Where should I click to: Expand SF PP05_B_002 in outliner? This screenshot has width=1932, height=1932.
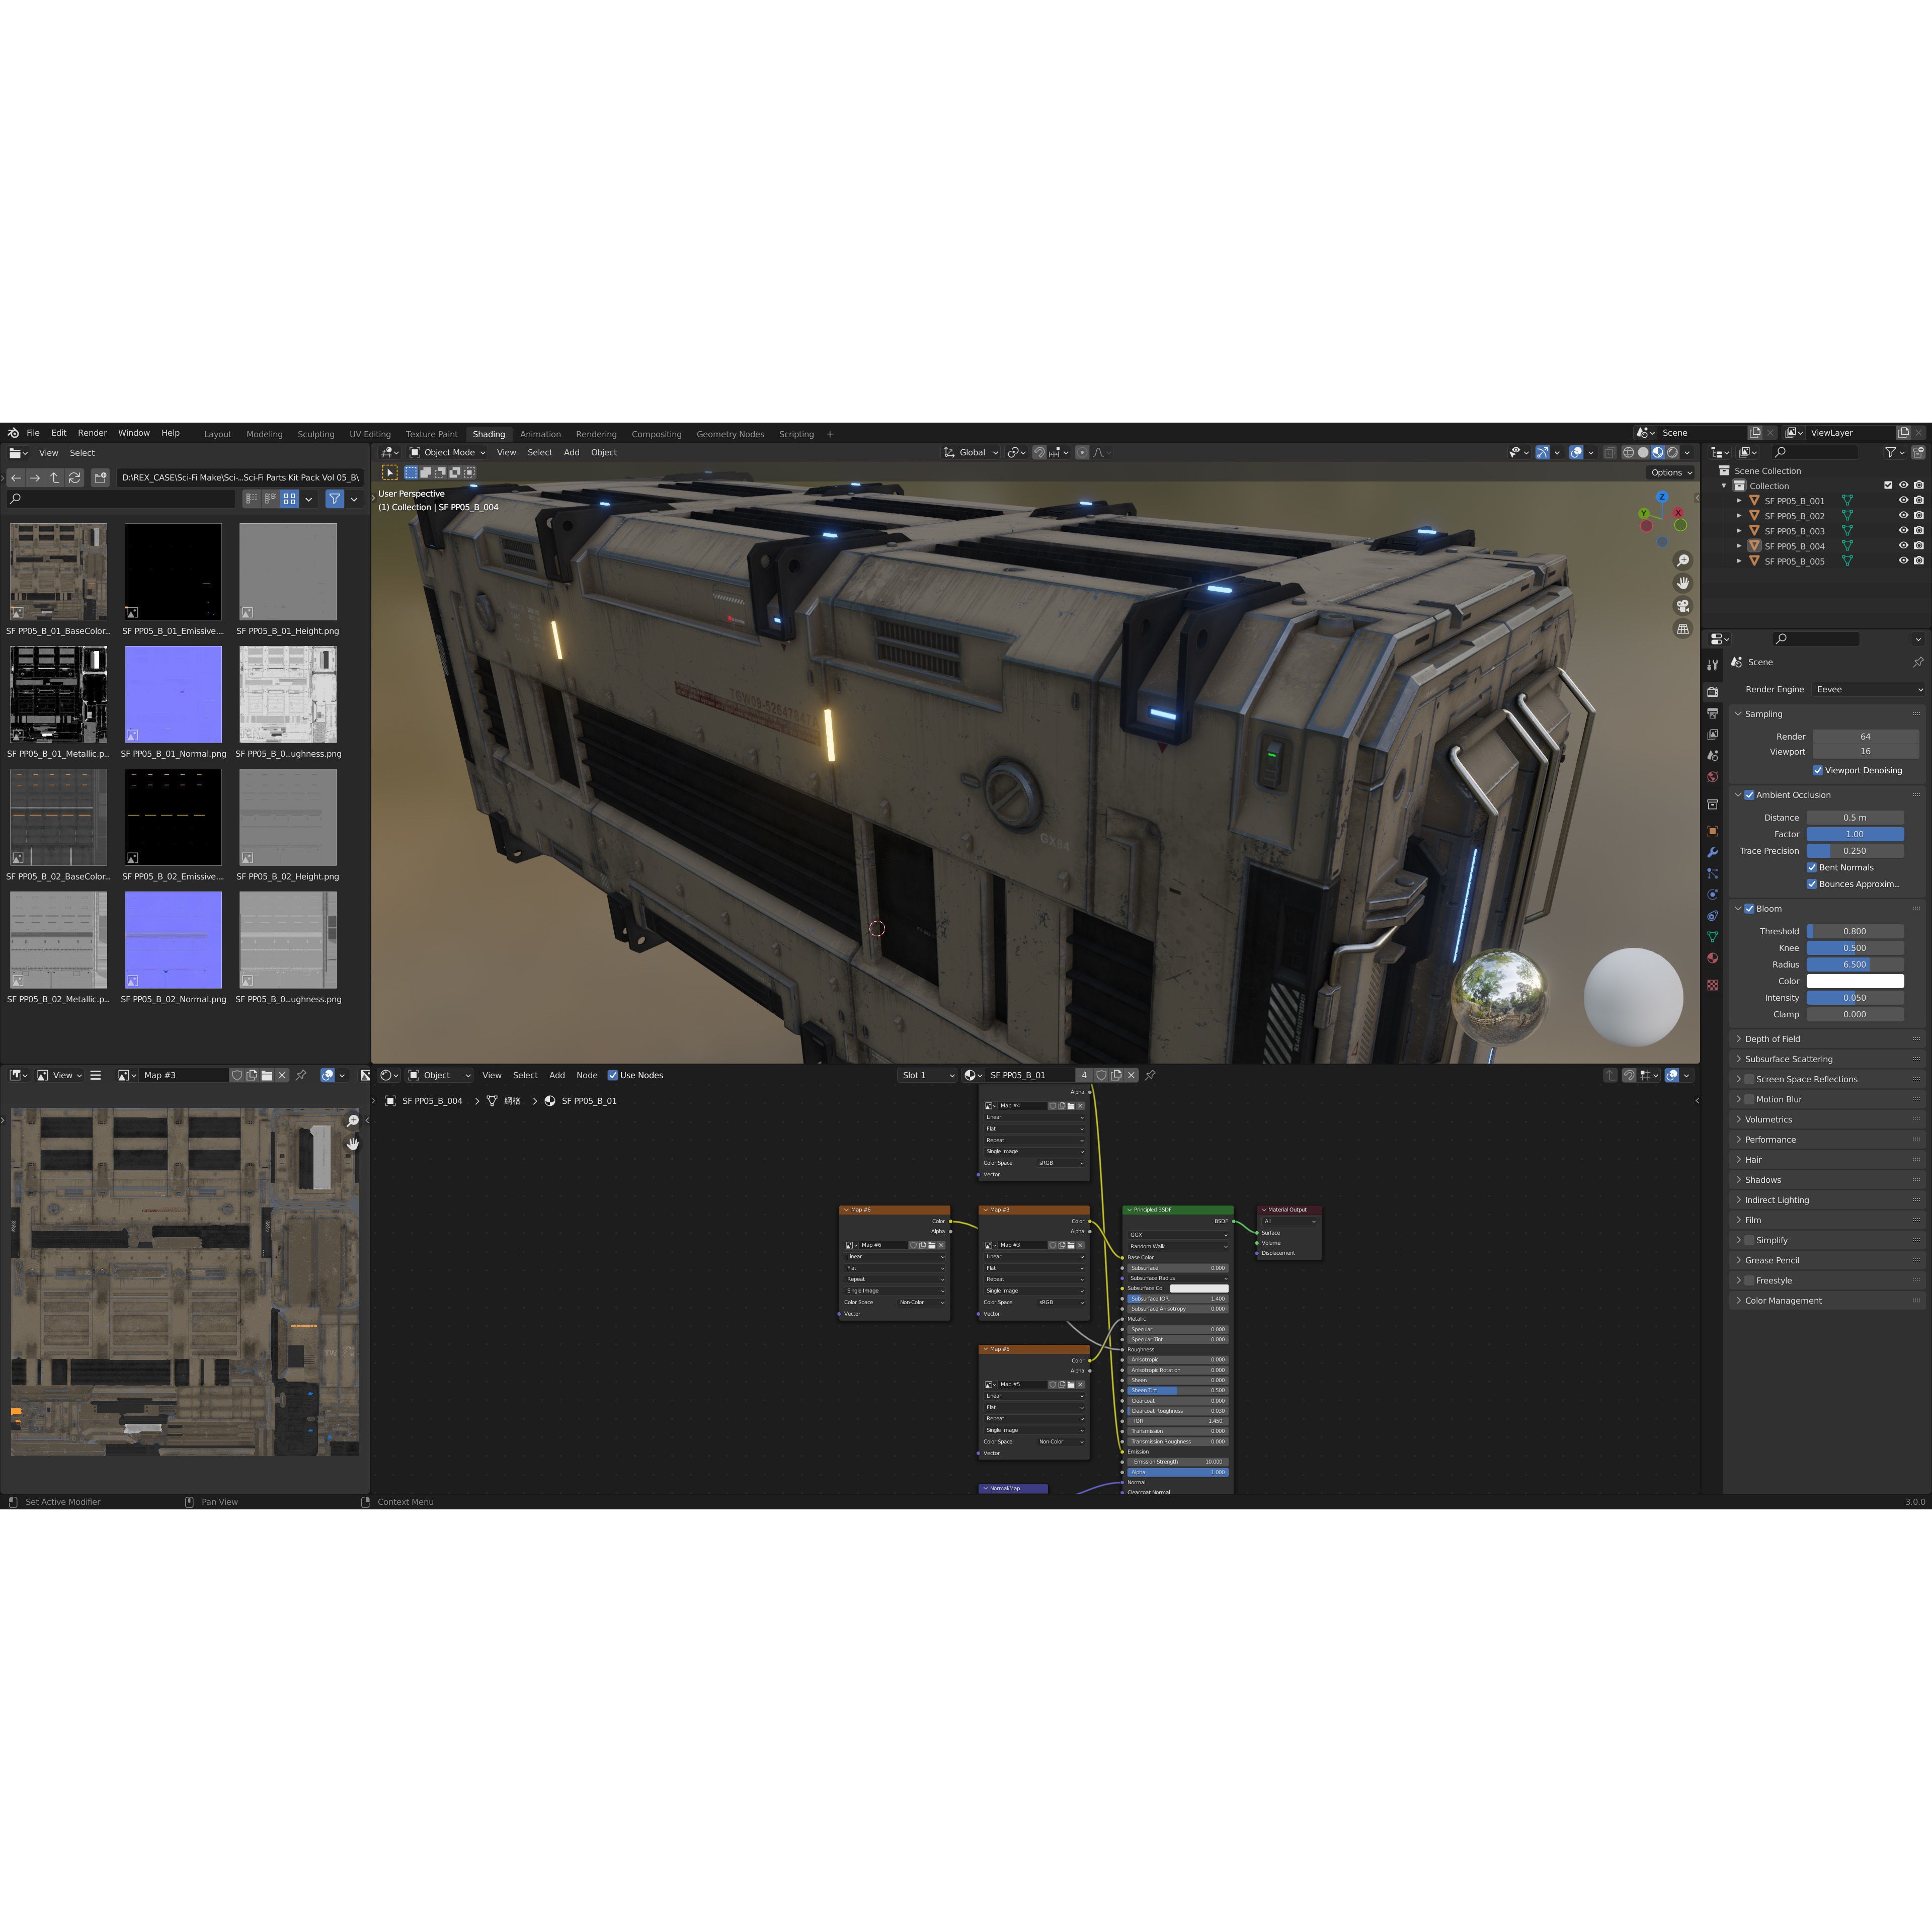[1740, 517]
